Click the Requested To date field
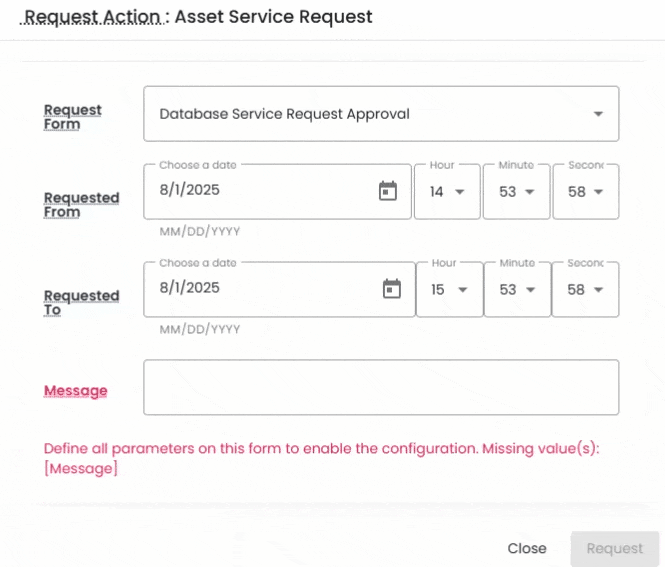This screenshot has height=567, width=665. [279, 290]
